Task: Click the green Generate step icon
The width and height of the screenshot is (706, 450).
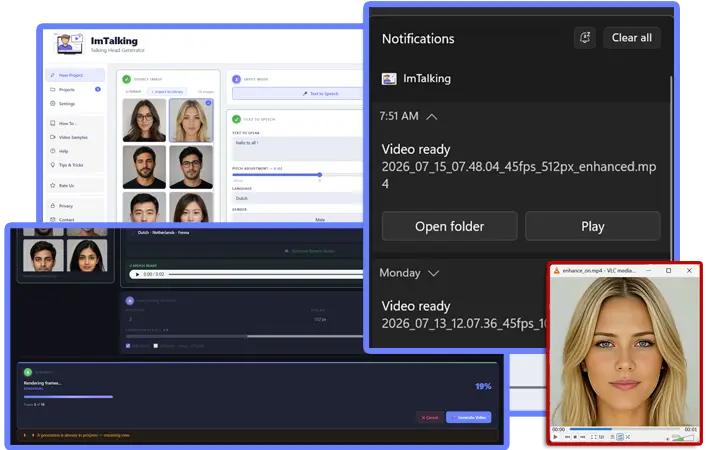Action: tap(28, 372)
